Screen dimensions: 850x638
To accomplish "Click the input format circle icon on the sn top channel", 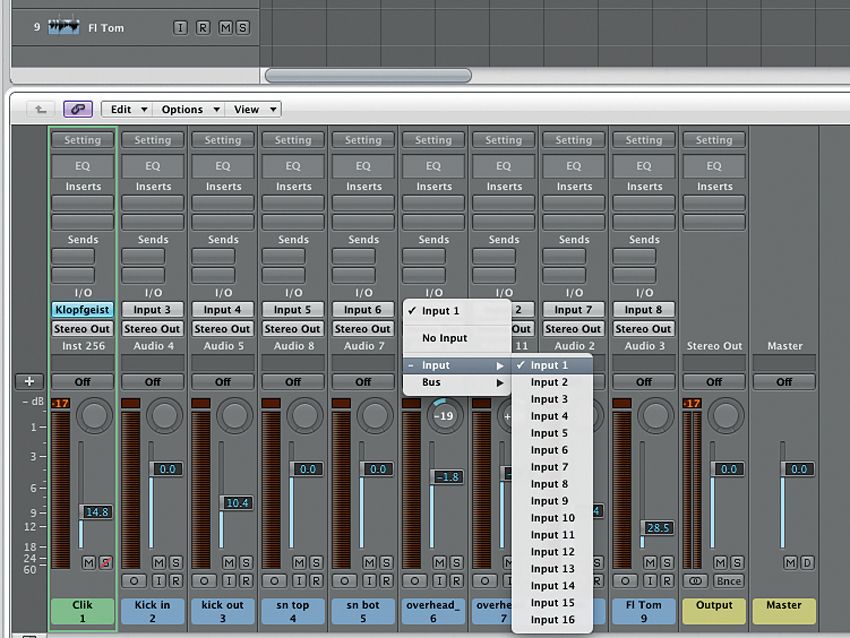I will [273, 582].
